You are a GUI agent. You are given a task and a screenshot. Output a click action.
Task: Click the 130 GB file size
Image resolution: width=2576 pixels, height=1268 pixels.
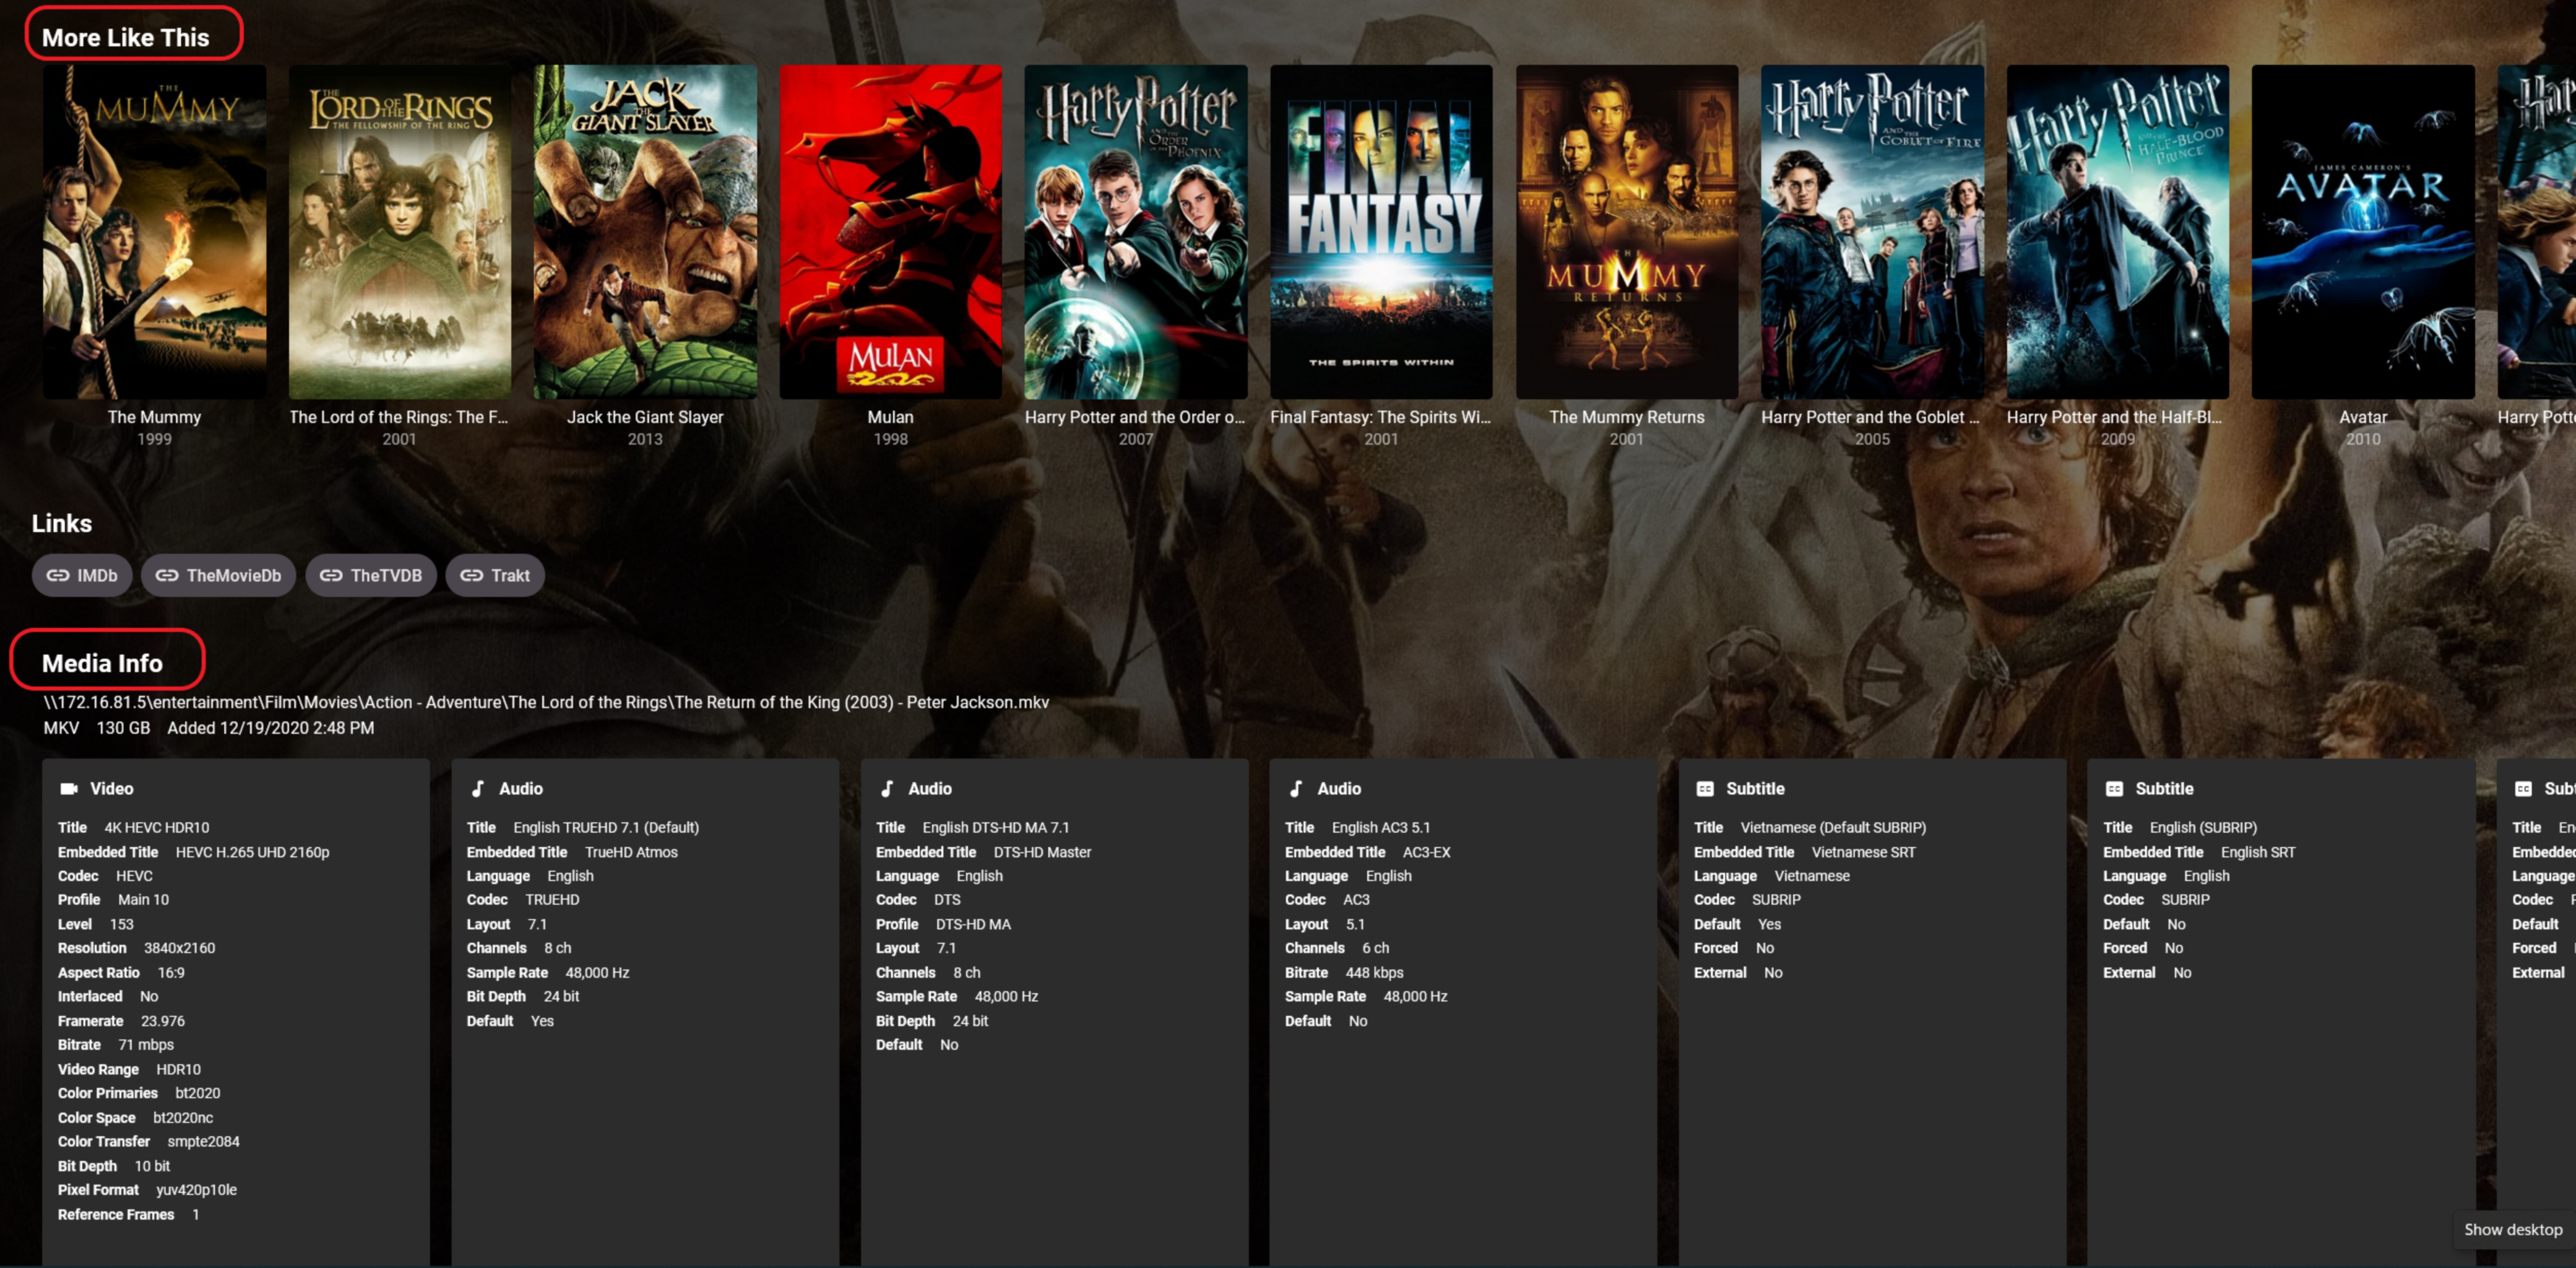[123, 728]
